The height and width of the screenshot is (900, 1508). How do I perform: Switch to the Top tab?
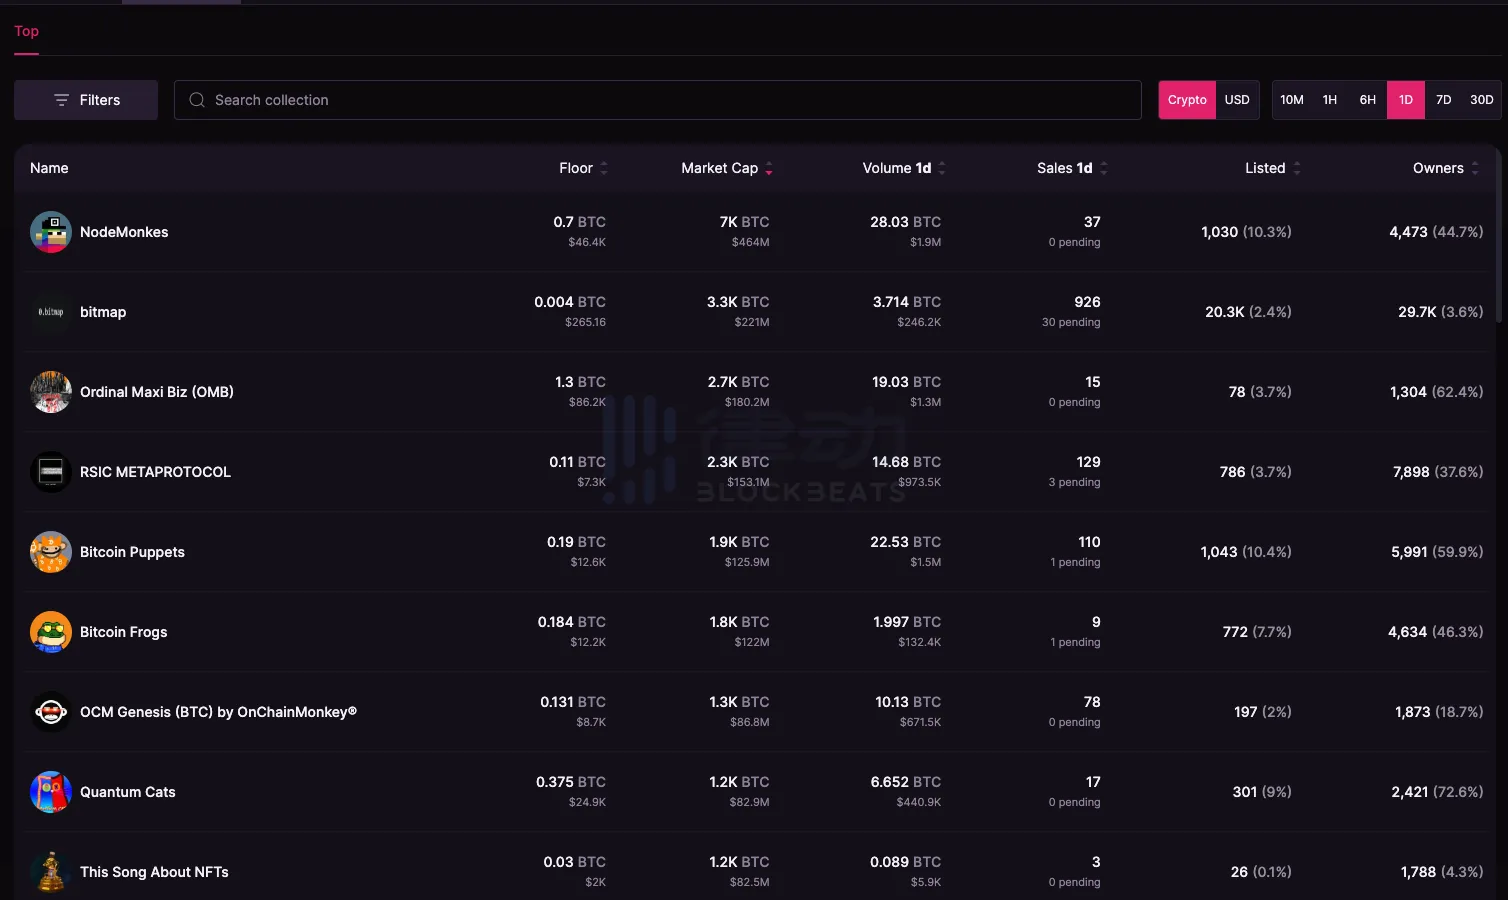(x=26, y=31)
